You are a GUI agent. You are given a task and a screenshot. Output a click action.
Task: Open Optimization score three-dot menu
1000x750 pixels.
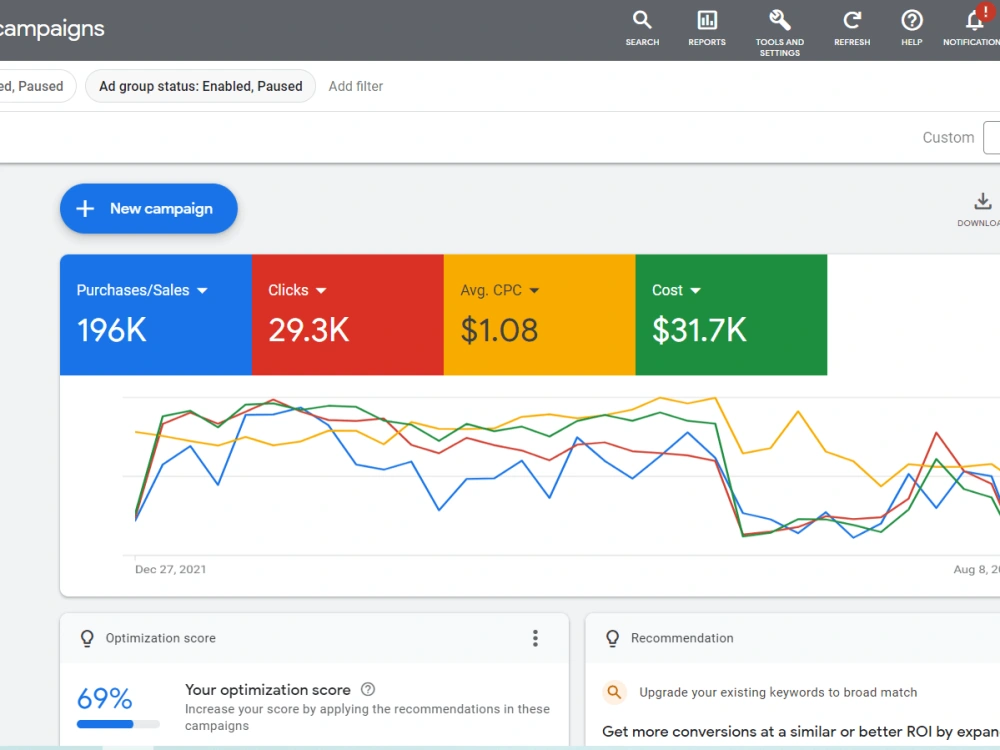(535, 638)
